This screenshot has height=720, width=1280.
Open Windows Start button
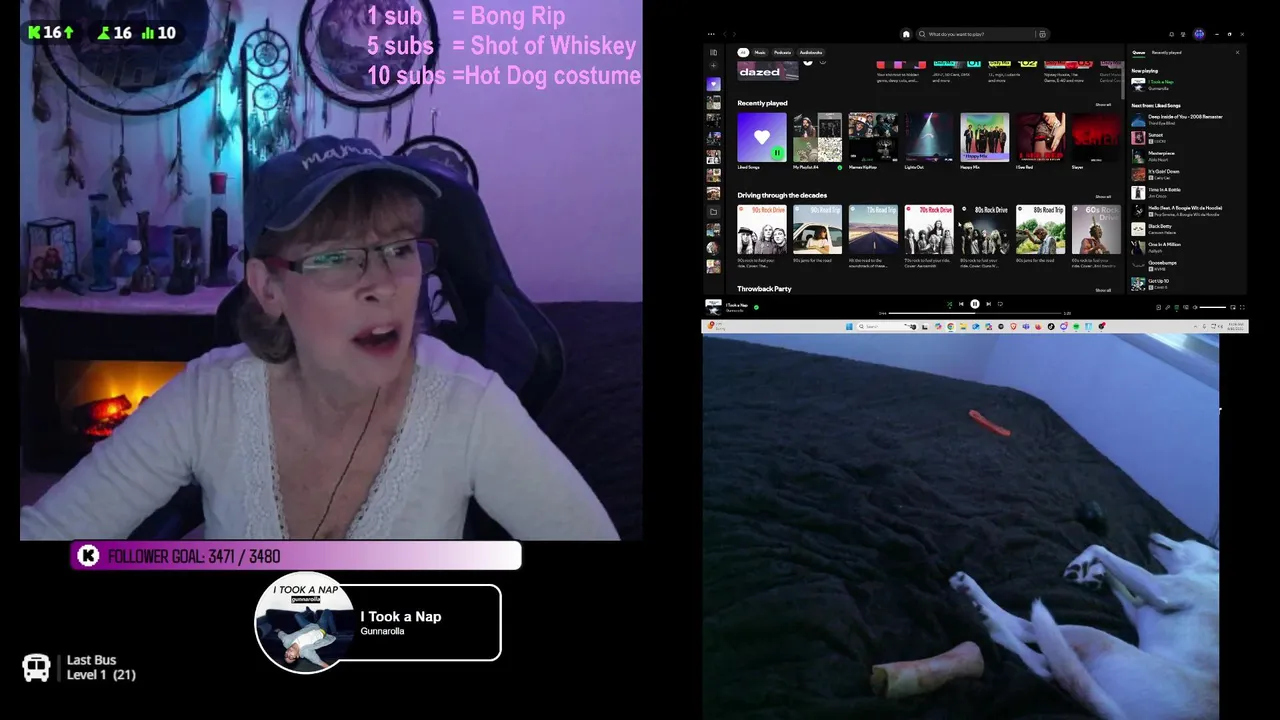[849, 326]
